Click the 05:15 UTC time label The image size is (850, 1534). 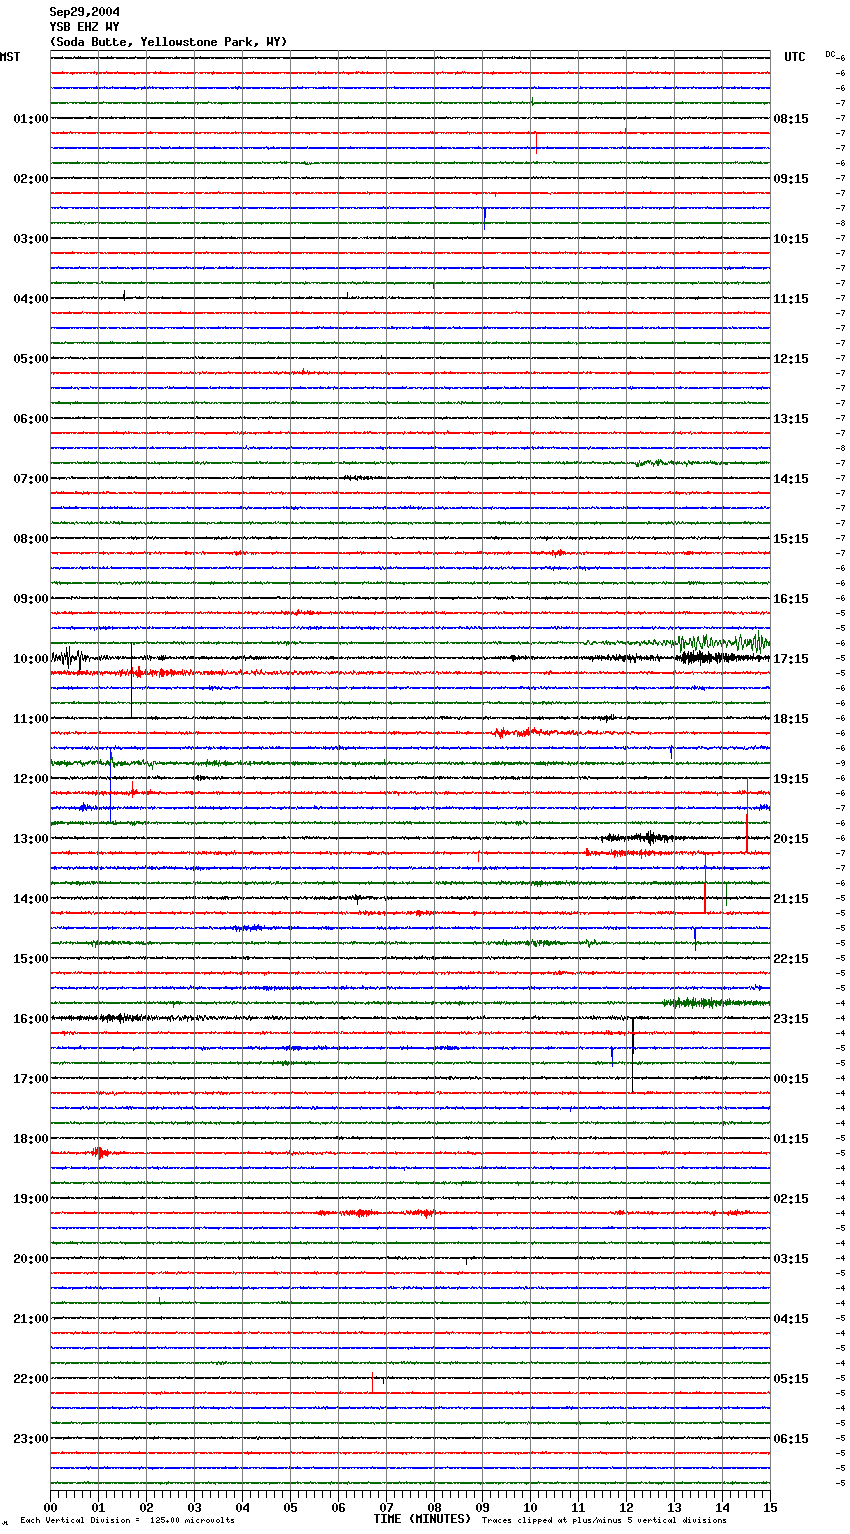(x=791, y=1379)
